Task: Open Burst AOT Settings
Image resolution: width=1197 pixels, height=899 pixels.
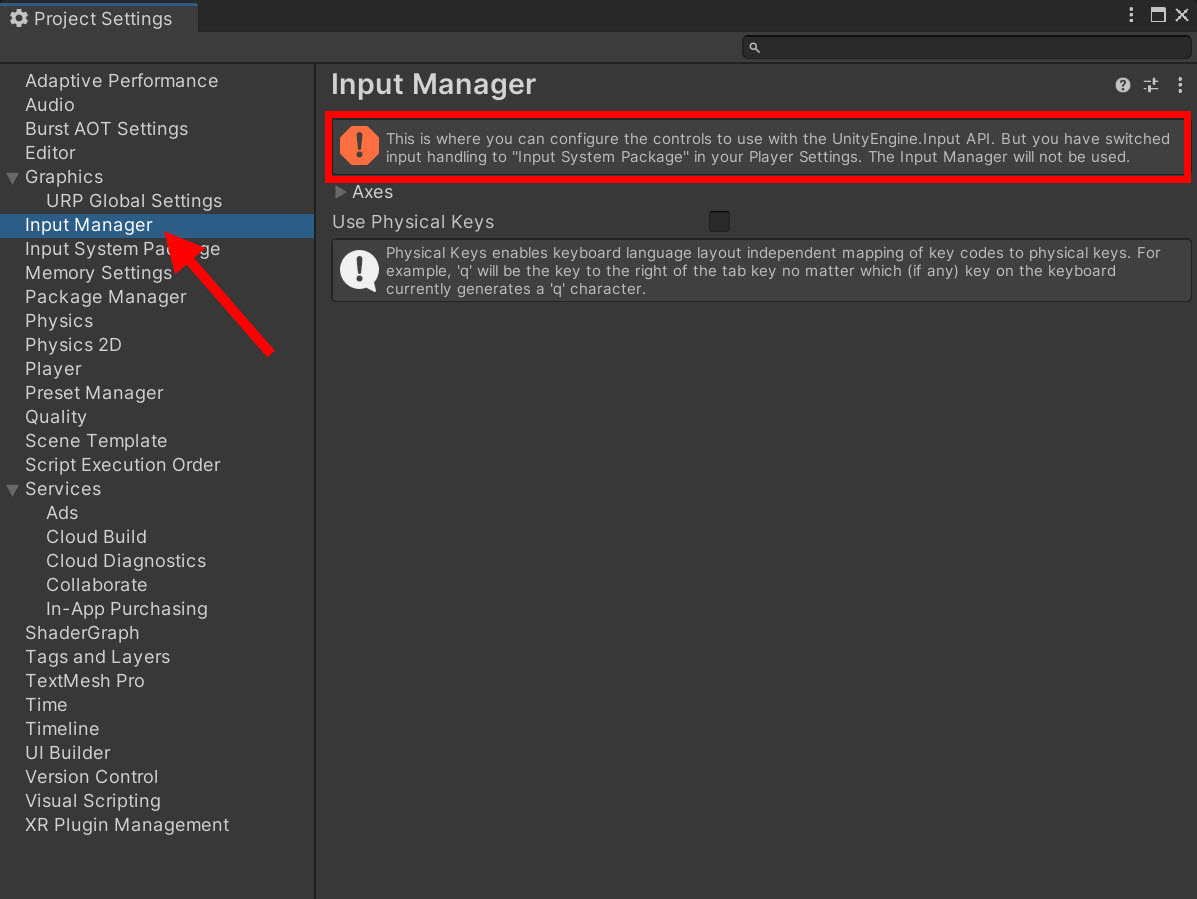Action: click(106, 129)
